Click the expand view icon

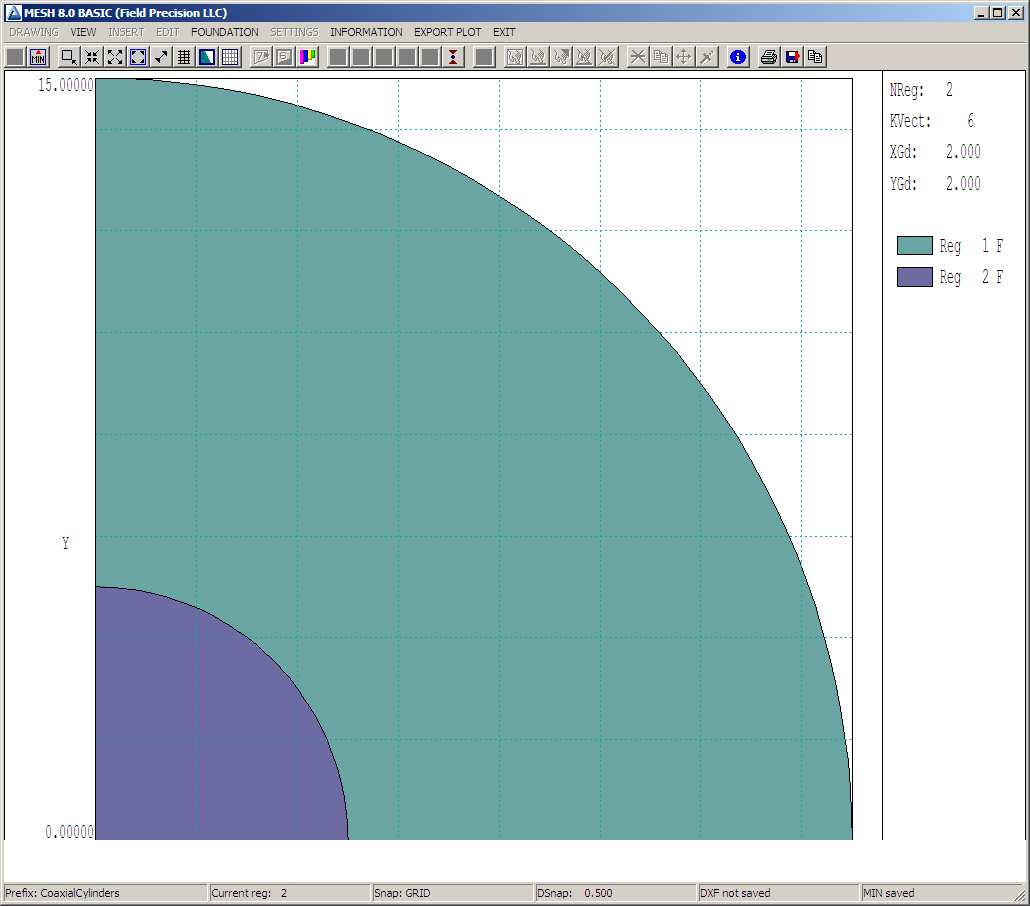(x=114, y=57)
